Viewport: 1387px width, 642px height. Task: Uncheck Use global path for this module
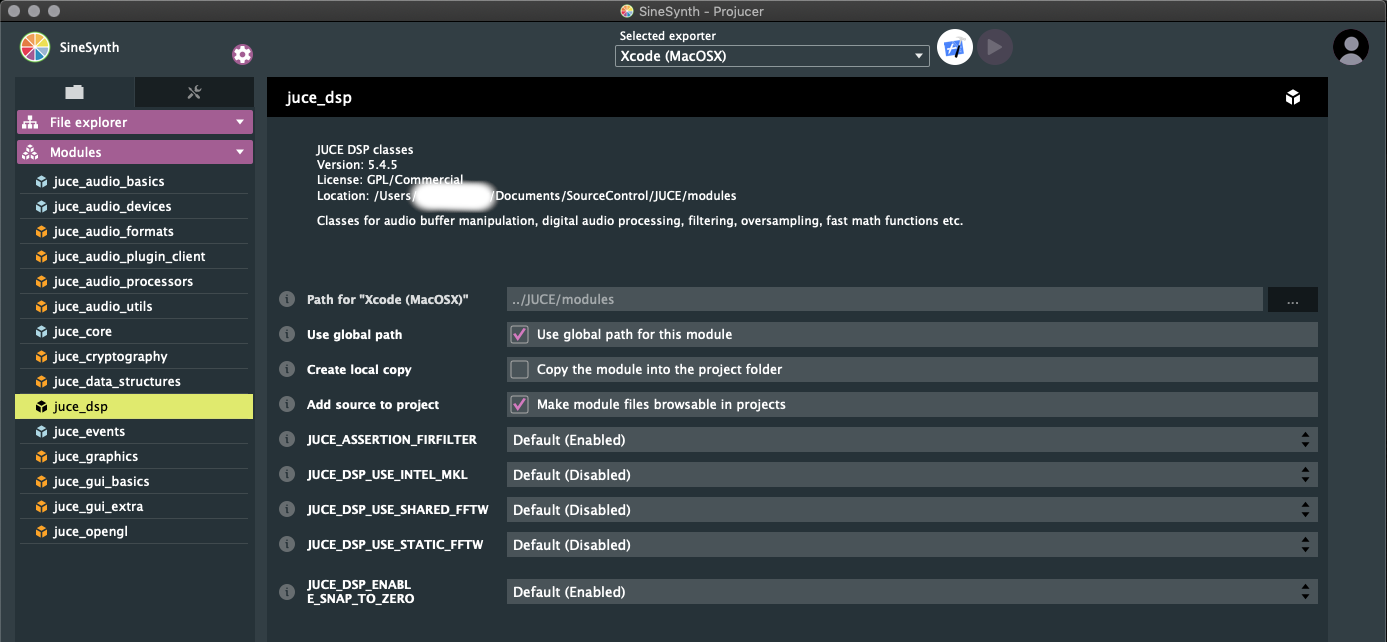coord(519,334)
